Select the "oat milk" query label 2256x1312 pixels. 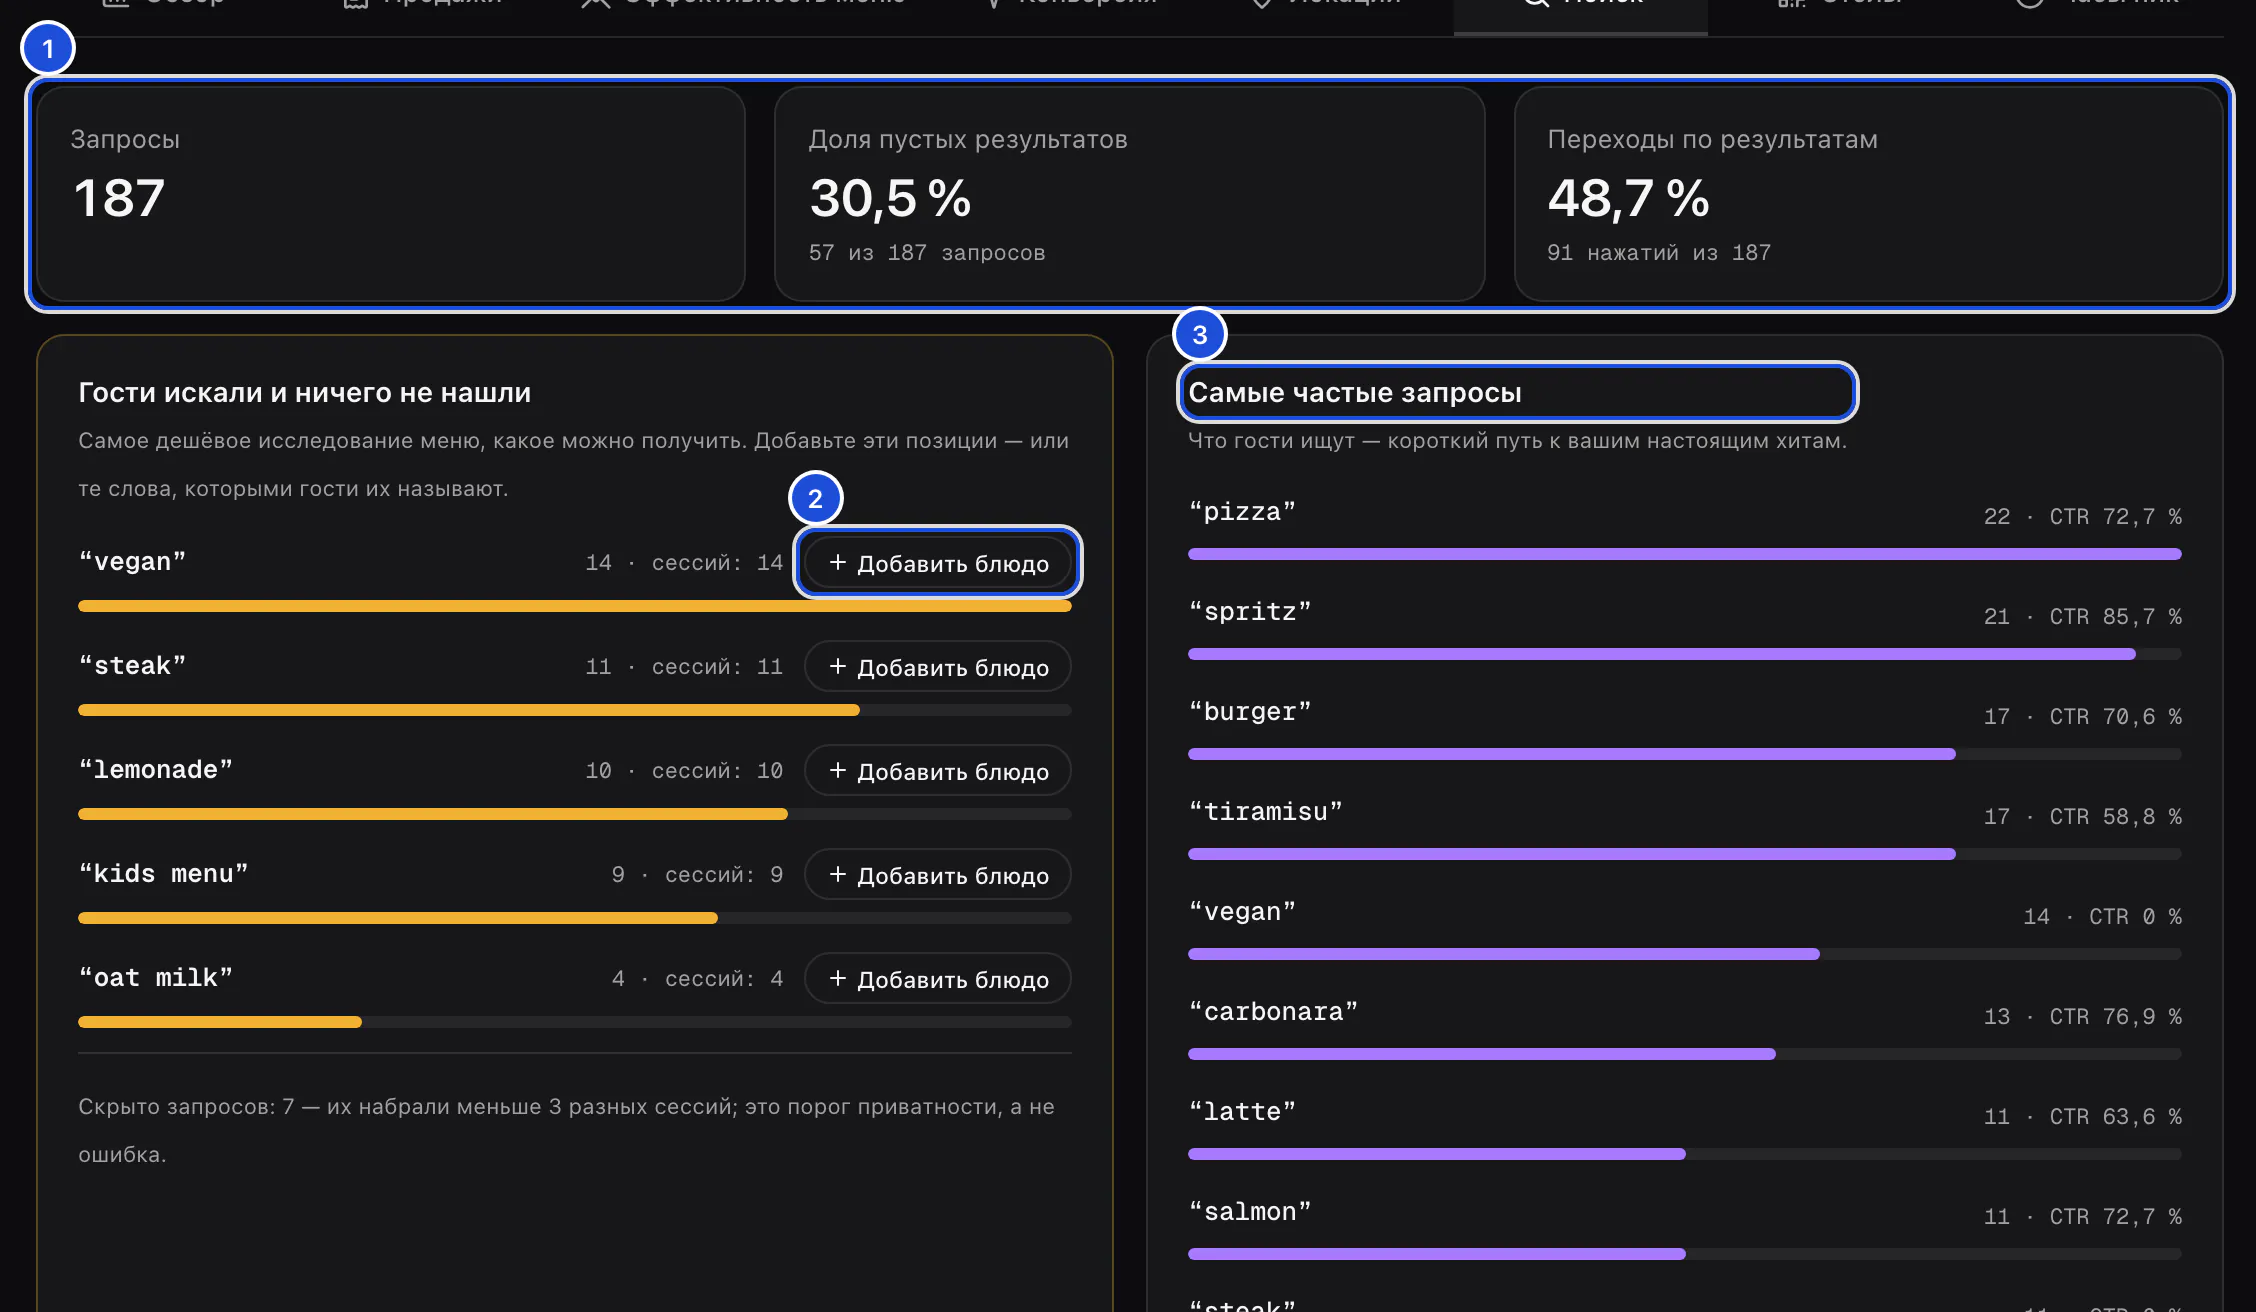coord(155,978)
